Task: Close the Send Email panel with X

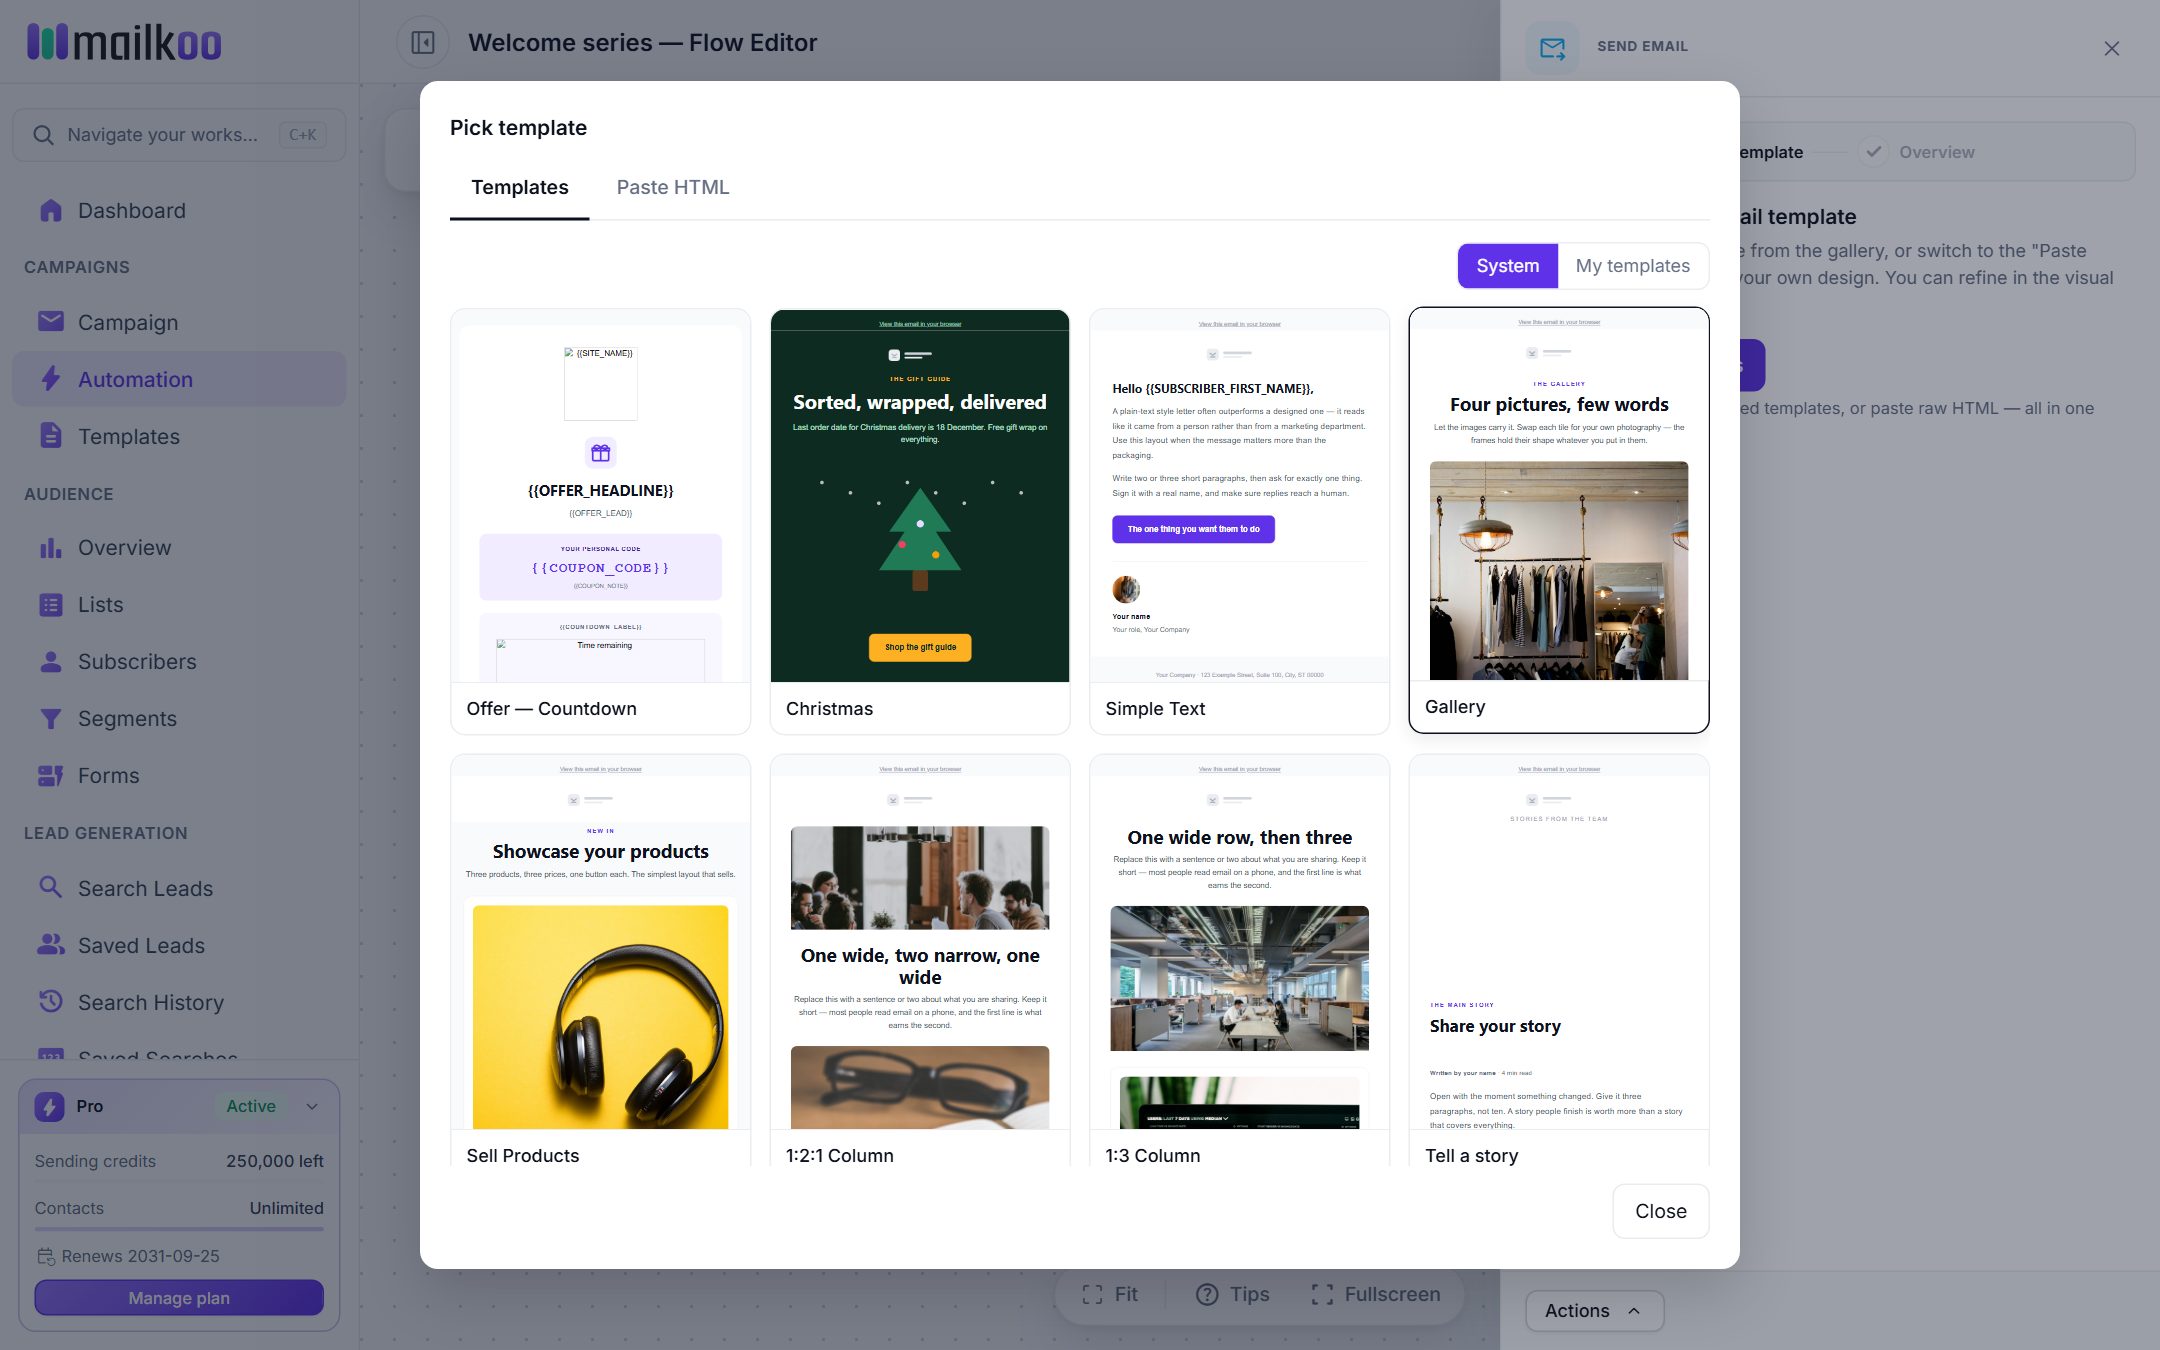Action: 2111,48
